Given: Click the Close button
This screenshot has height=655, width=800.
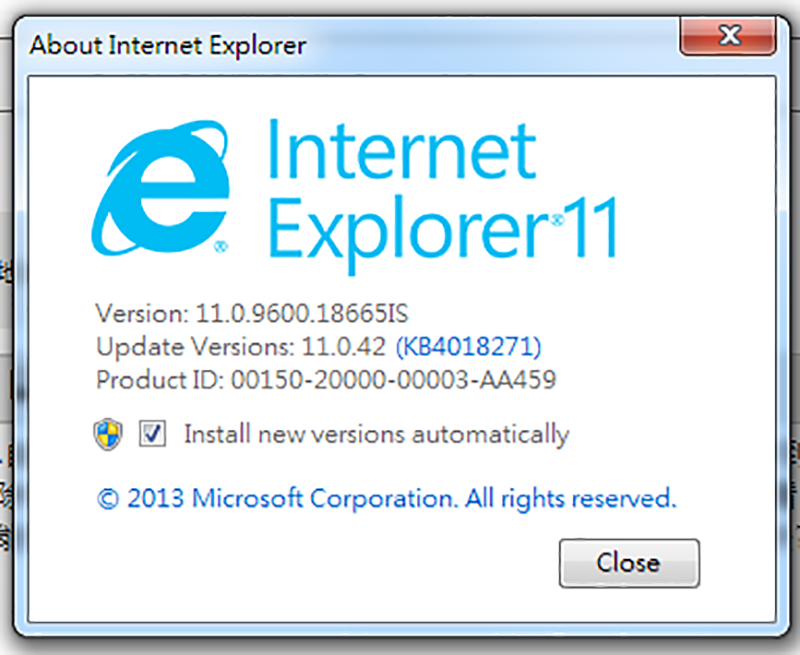Looking at the screenshot, I should [629, 563].
